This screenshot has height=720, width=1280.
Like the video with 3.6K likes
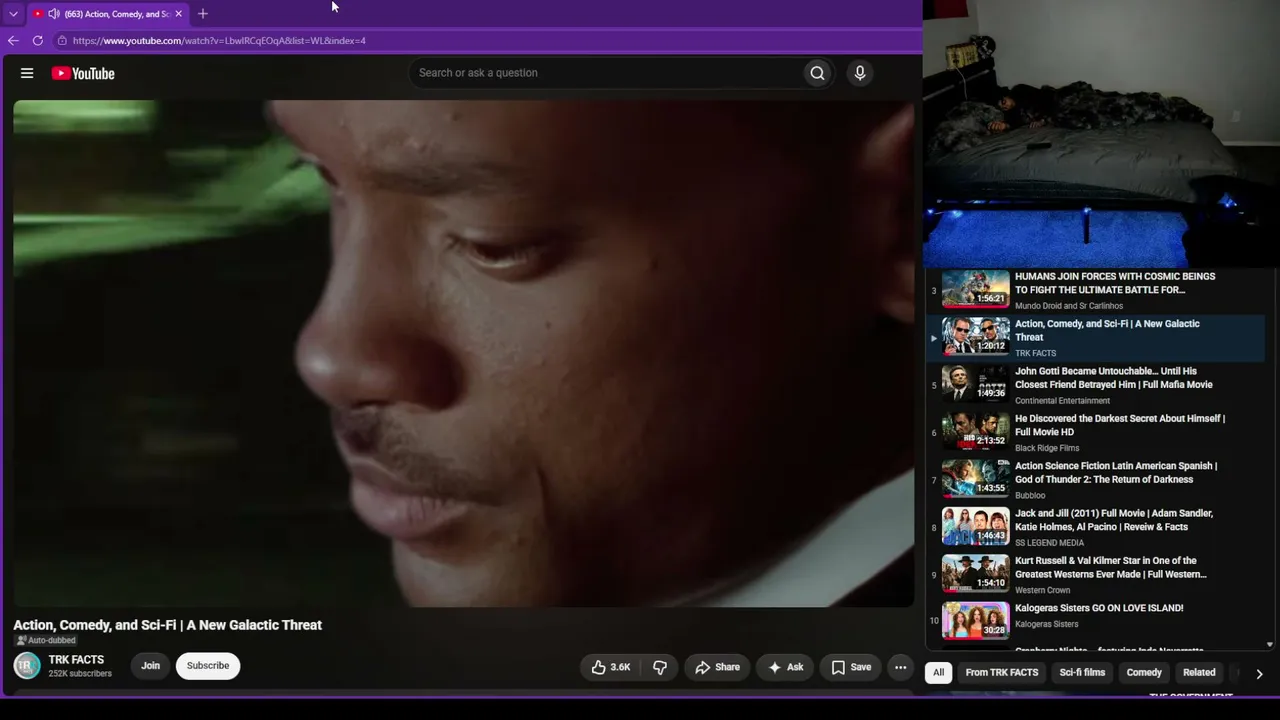611,667
